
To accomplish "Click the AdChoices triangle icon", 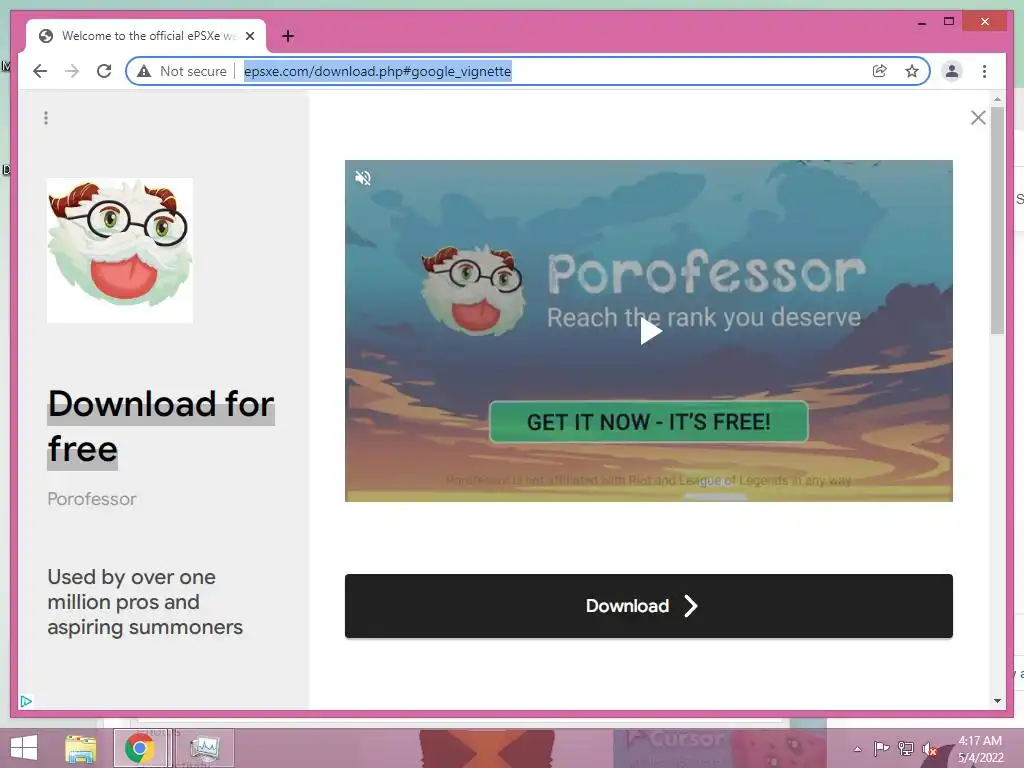I will click(x=26, y=701).
